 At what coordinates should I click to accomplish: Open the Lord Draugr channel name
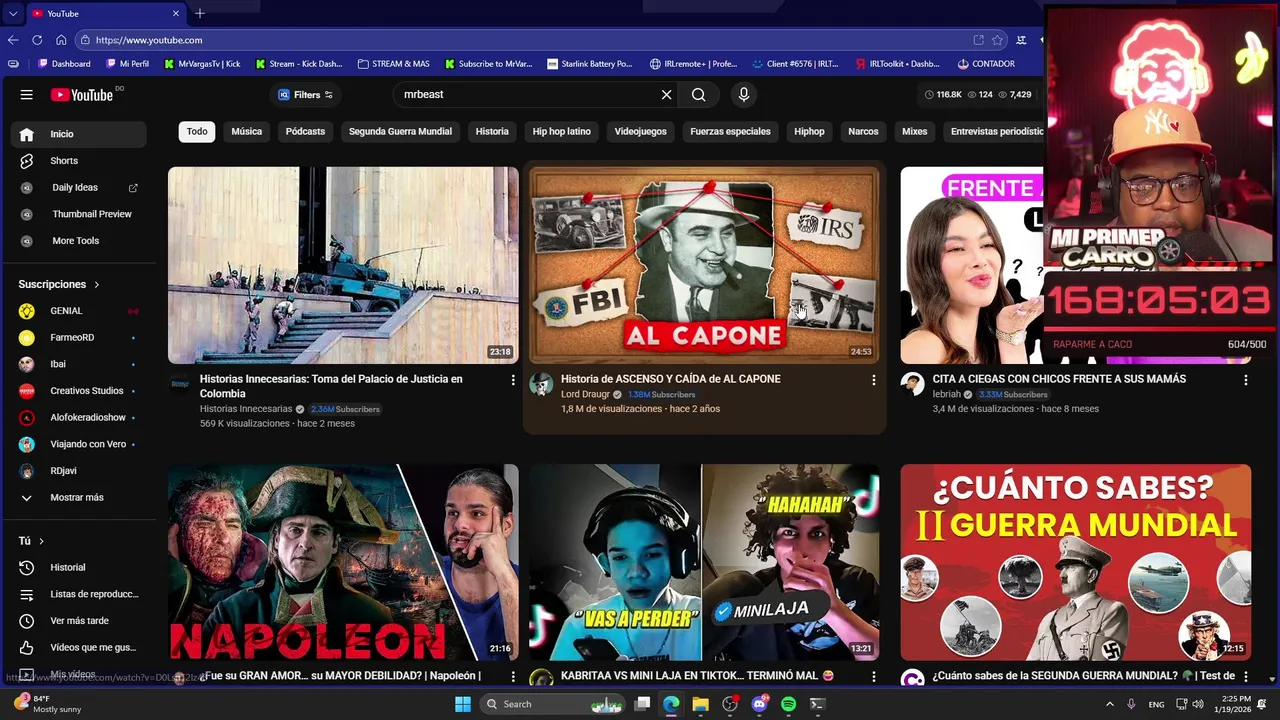pos(585,394)
